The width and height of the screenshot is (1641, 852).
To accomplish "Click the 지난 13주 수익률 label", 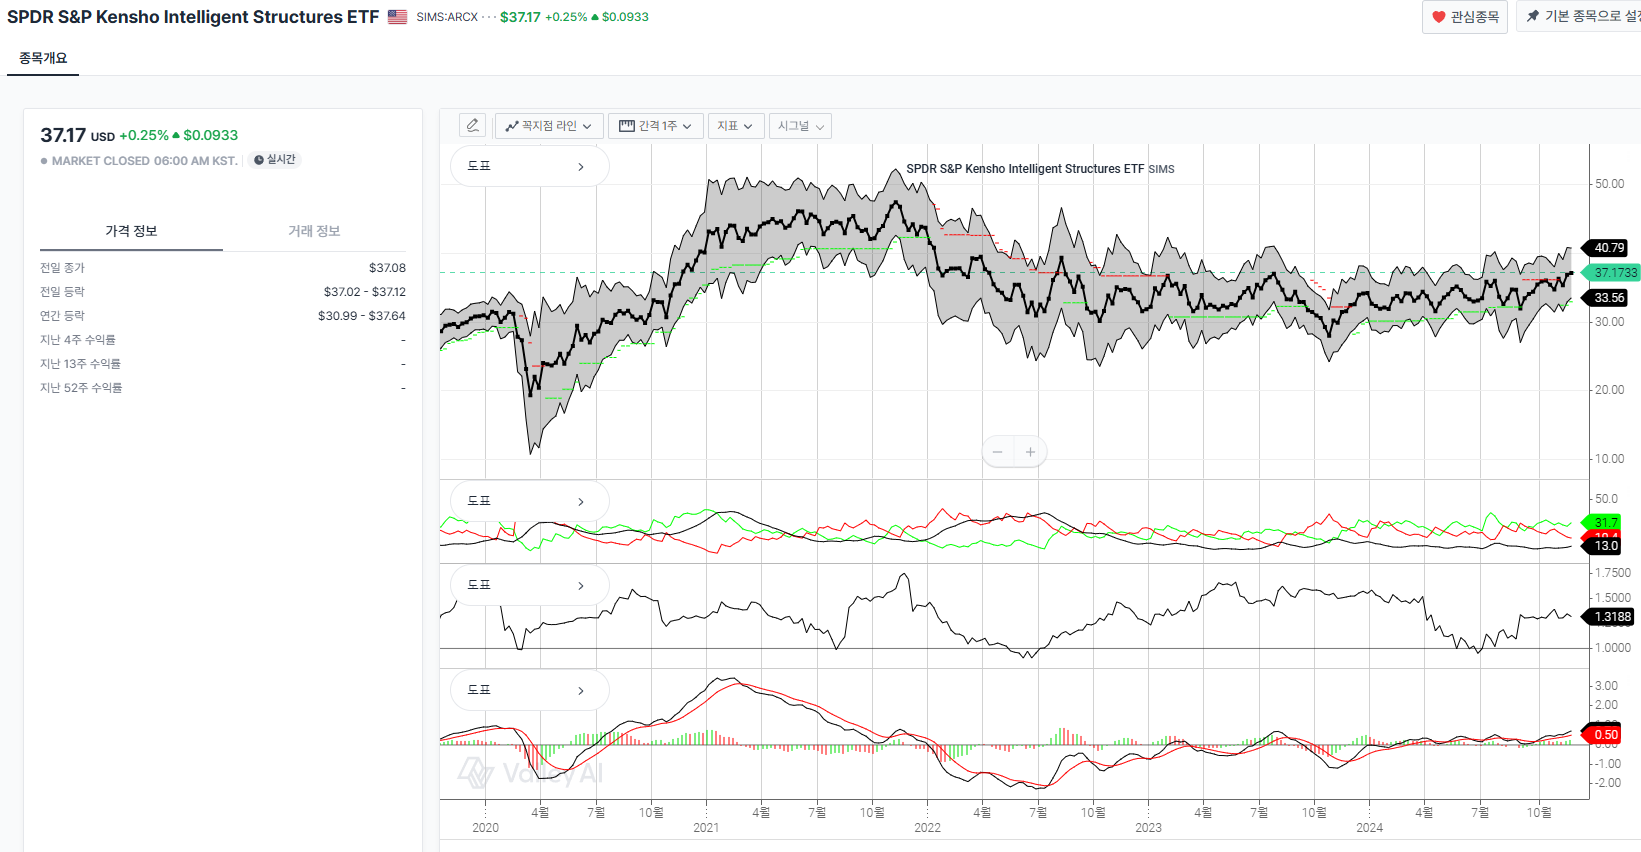I will click(x=80, y=364).
